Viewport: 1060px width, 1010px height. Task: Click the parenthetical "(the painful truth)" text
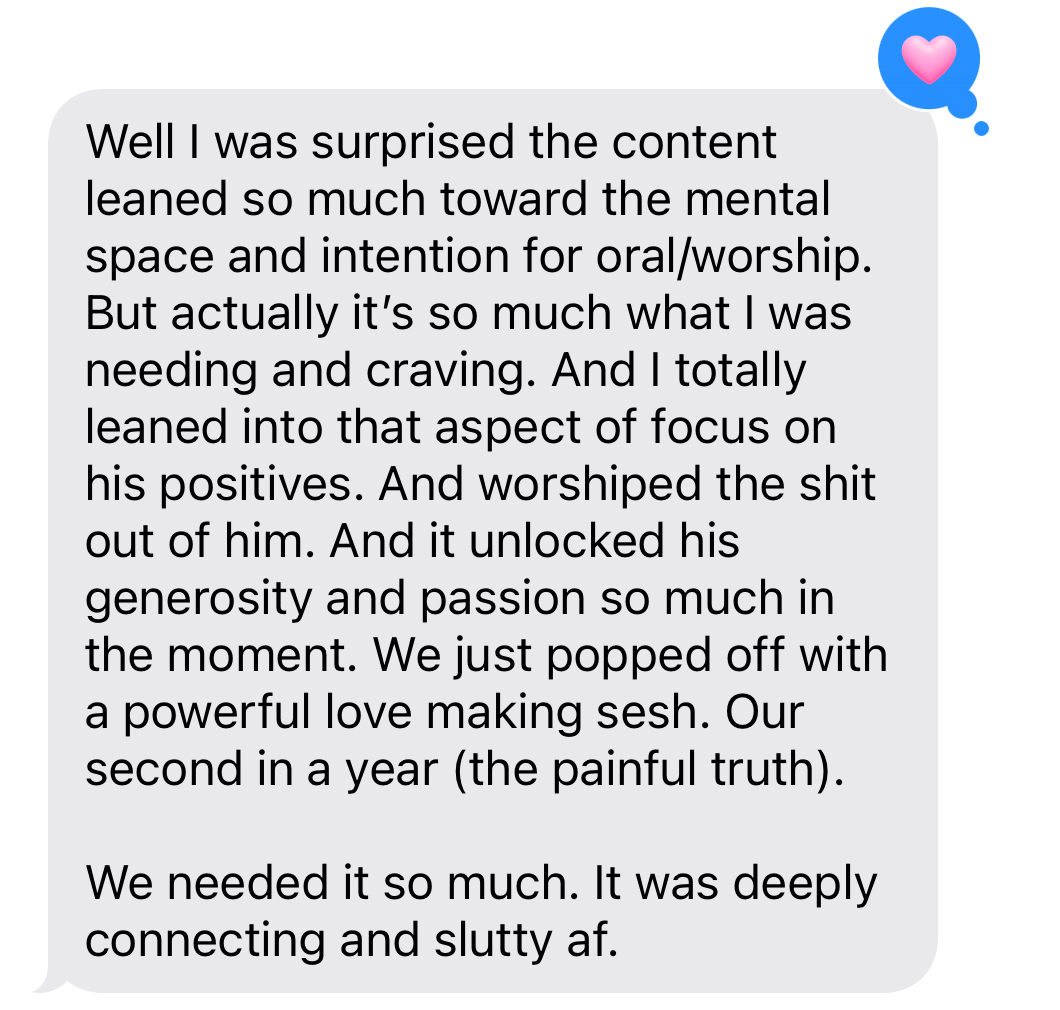tap(648, 771)
